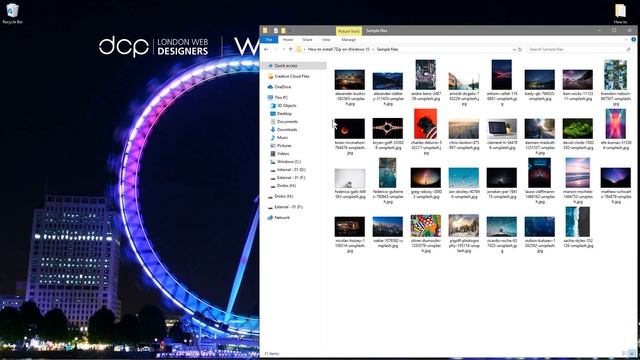Select Quick access in the navigation pane

294,66
